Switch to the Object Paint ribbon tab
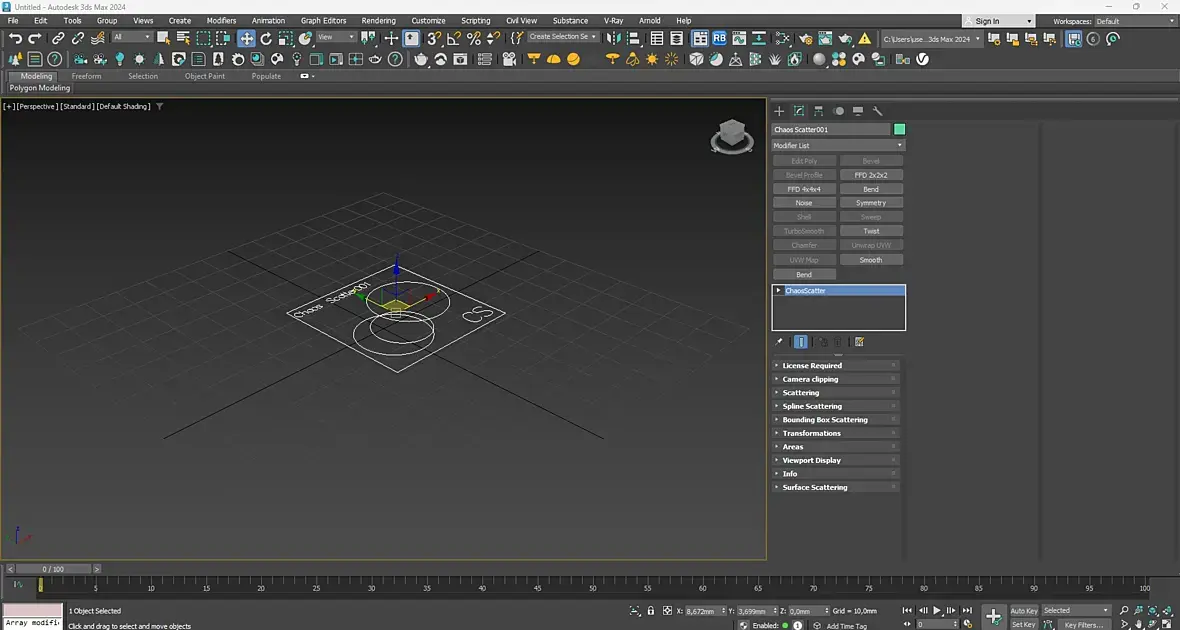Screen dimensions: 1180x630 click(x=204, y=76)
